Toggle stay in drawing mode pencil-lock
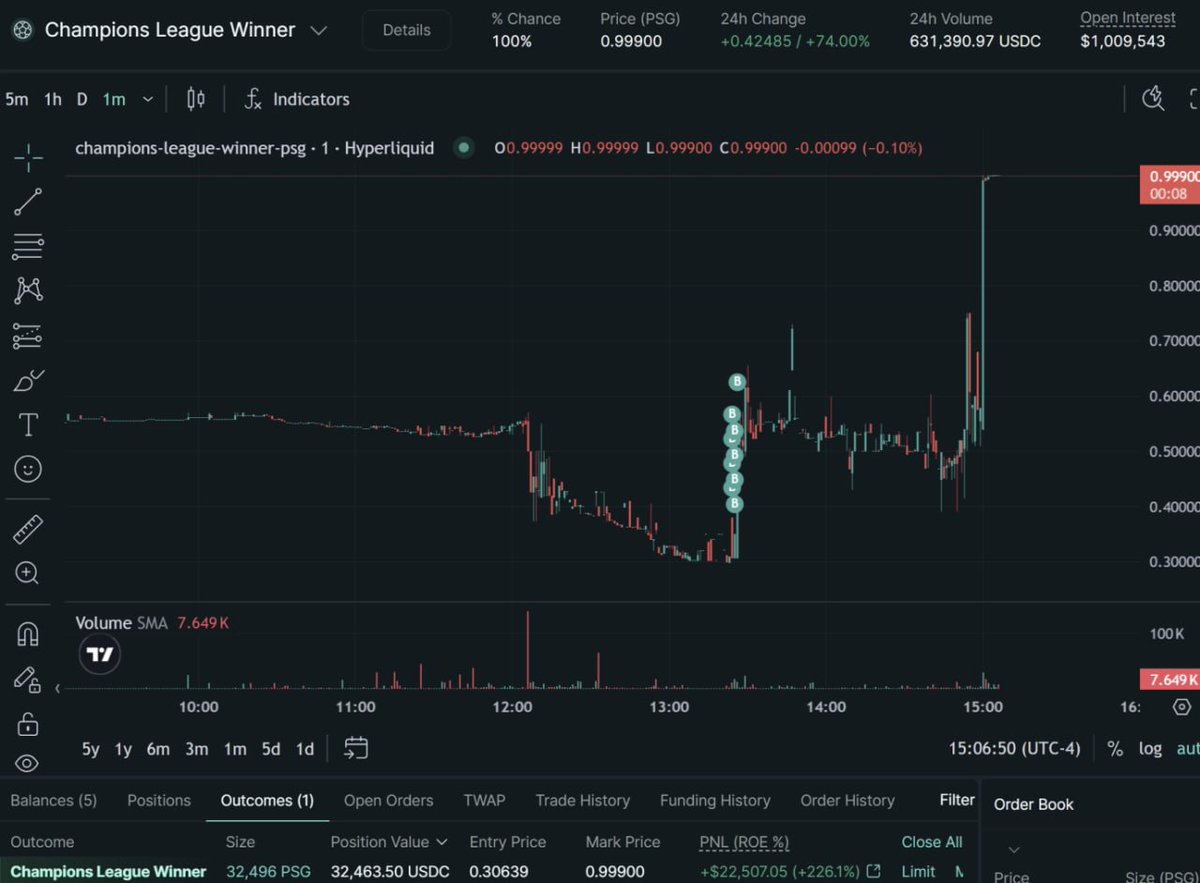1200x883 pixels. click(x=28, y=679)
